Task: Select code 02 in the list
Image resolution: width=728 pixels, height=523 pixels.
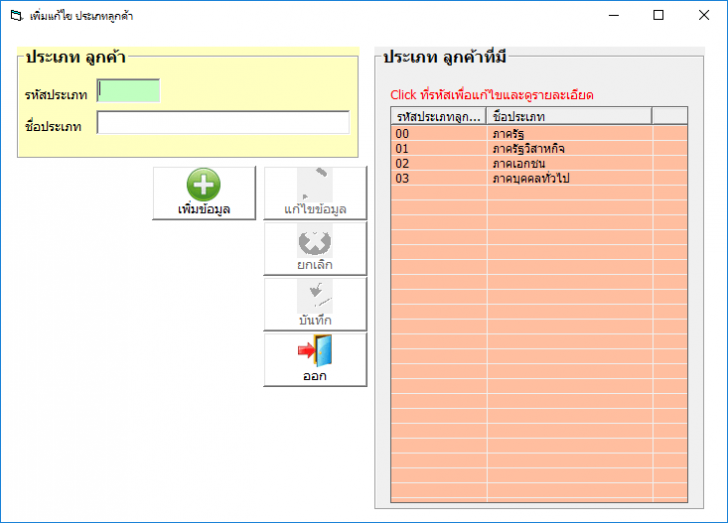Action: point(402,163)
